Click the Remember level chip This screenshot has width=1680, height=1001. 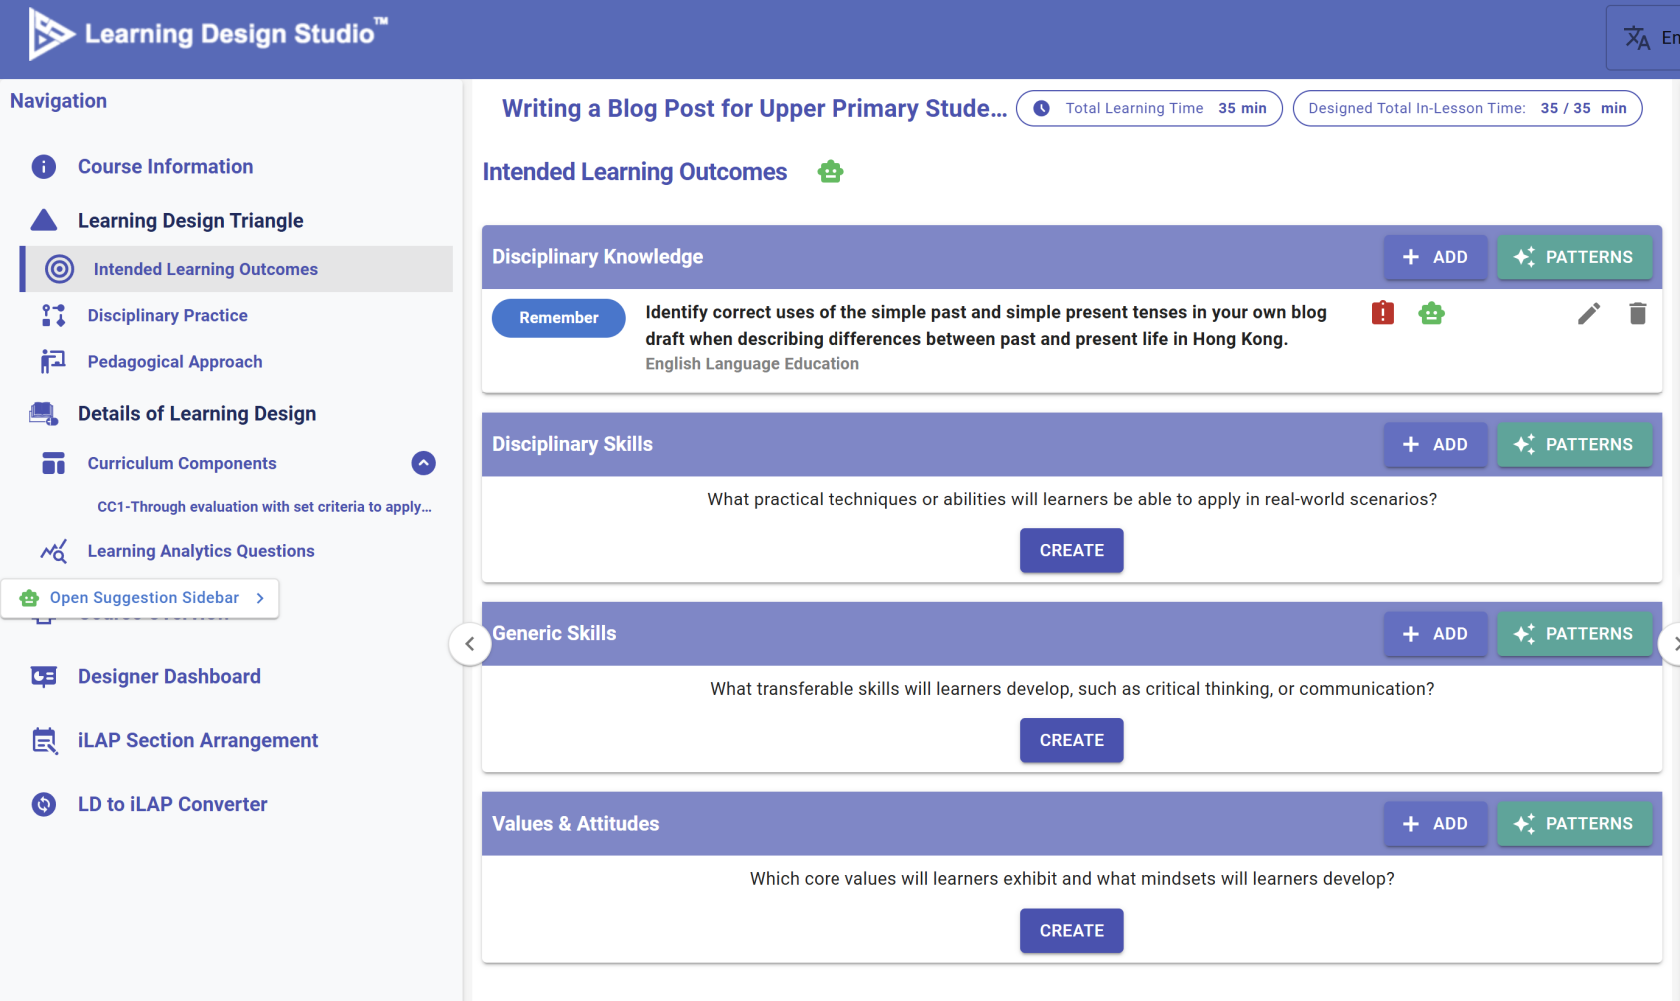(x=558, y=318)
